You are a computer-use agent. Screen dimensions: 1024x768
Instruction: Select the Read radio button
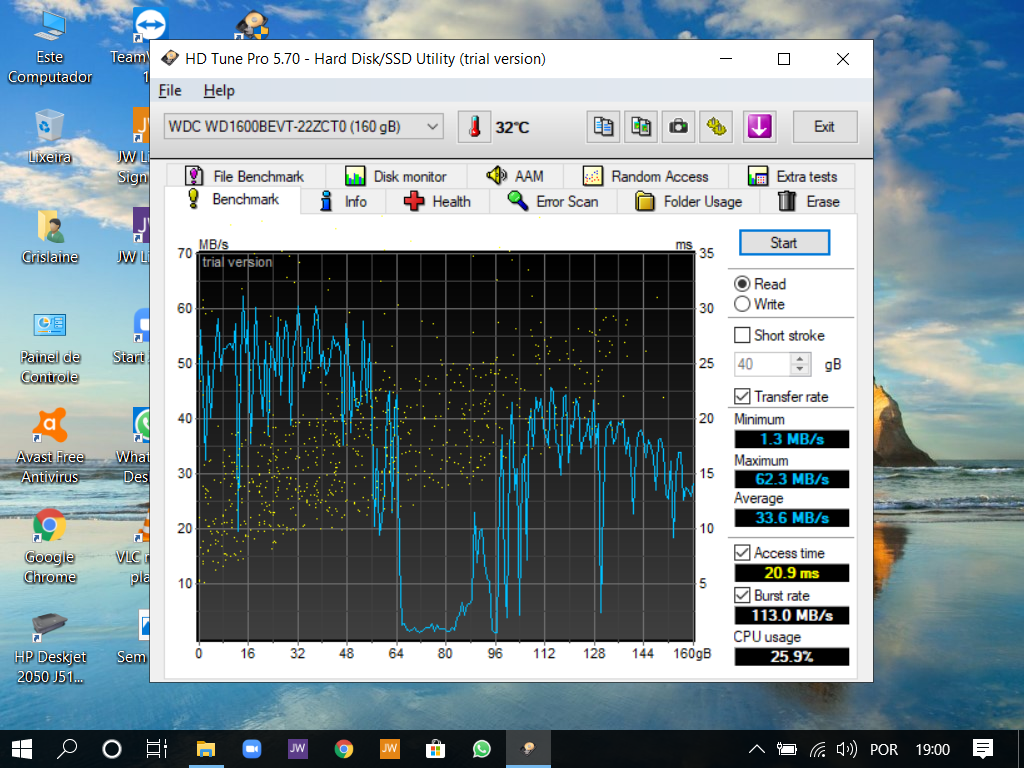click(x=742, y=284)
